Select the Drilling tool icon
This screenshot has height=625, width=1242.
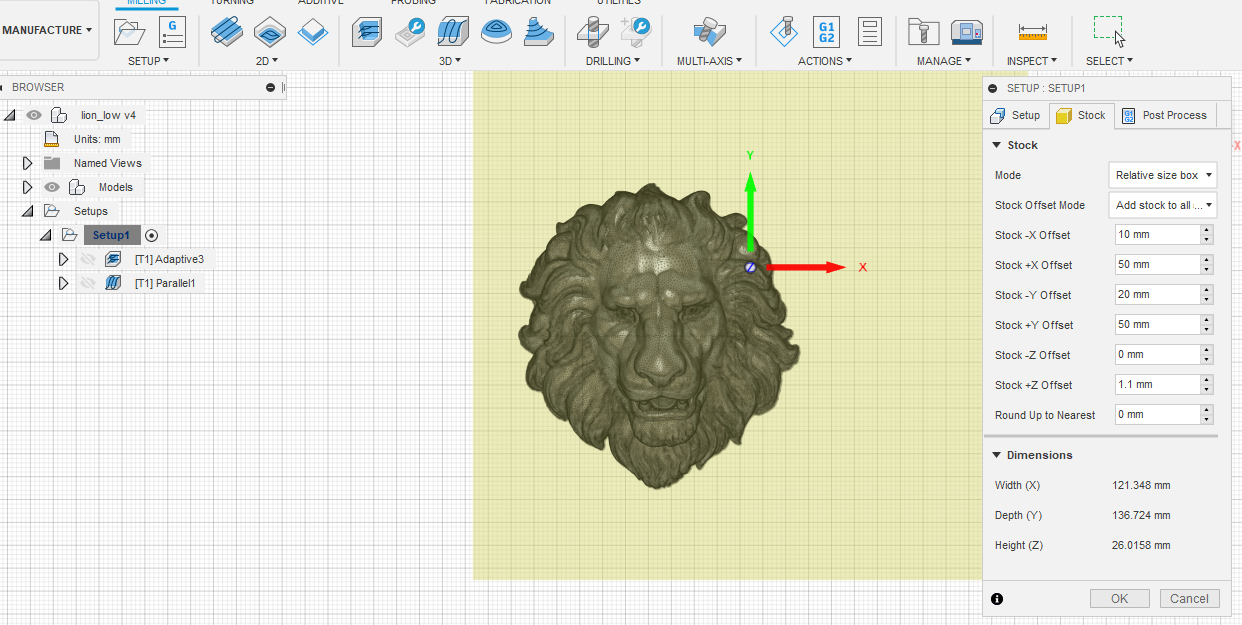(x=592, y=32)
